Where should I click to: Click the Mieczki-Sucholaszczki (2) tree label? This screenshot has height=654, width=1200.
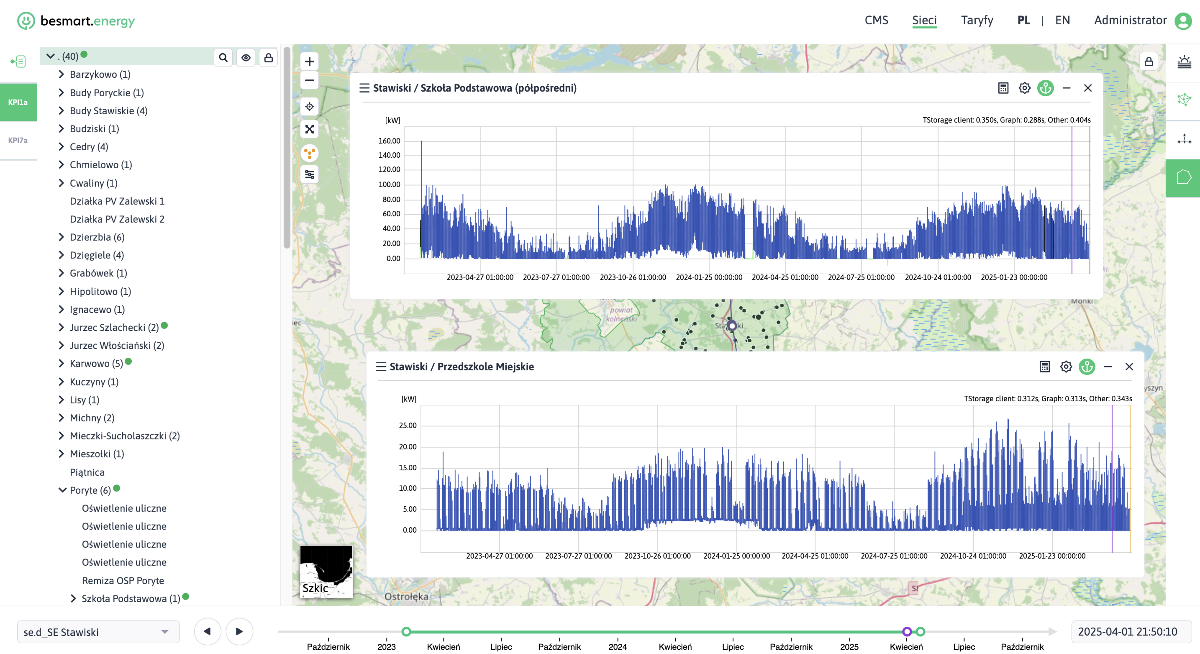click(125, 436)
